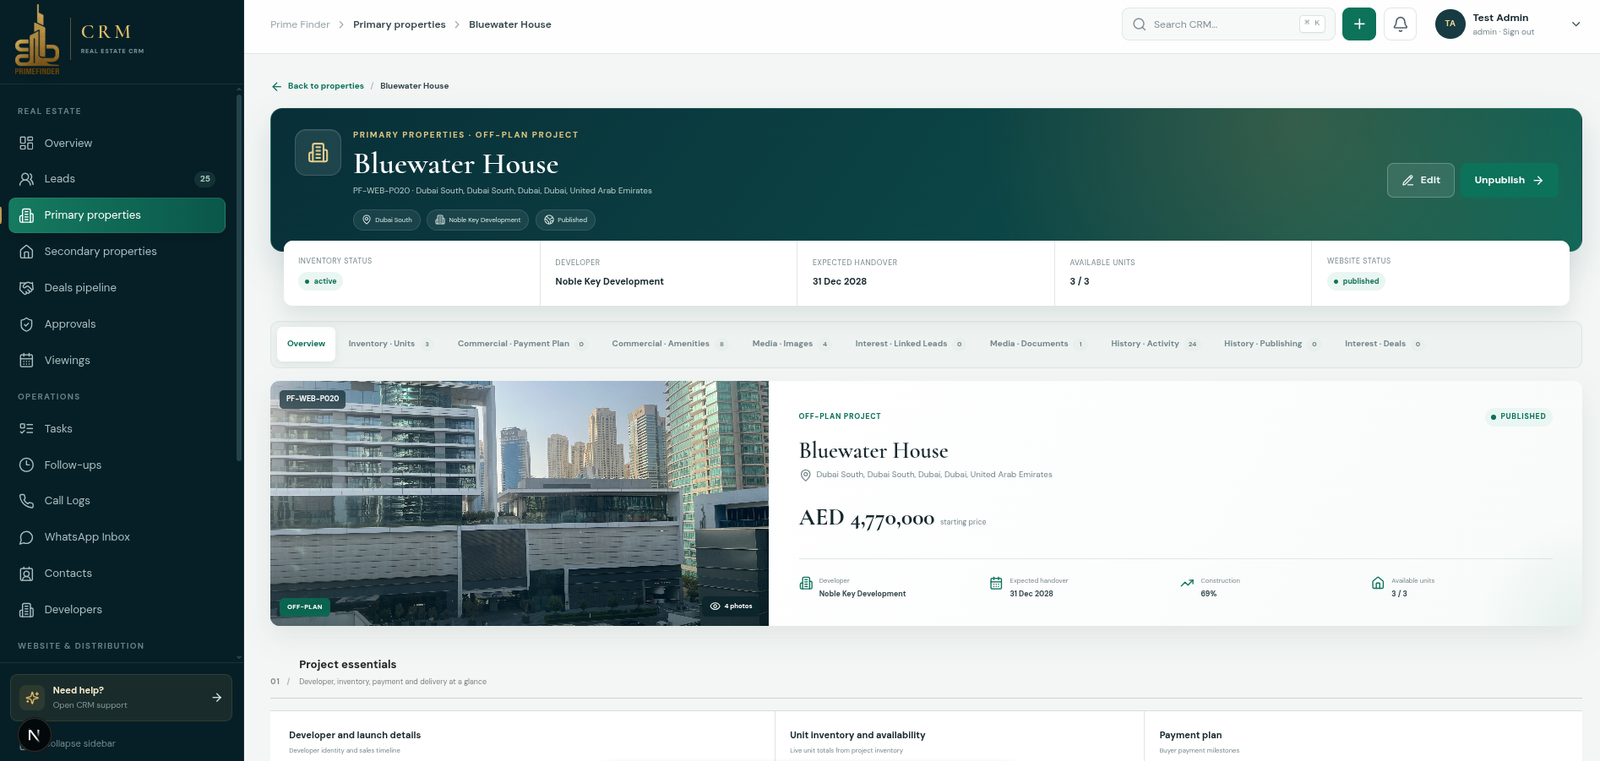Click the 31 Dec 2028 handover value in summary bar
The height and width of the screenshot is (761, 1600).
click(x=839, y=282)
